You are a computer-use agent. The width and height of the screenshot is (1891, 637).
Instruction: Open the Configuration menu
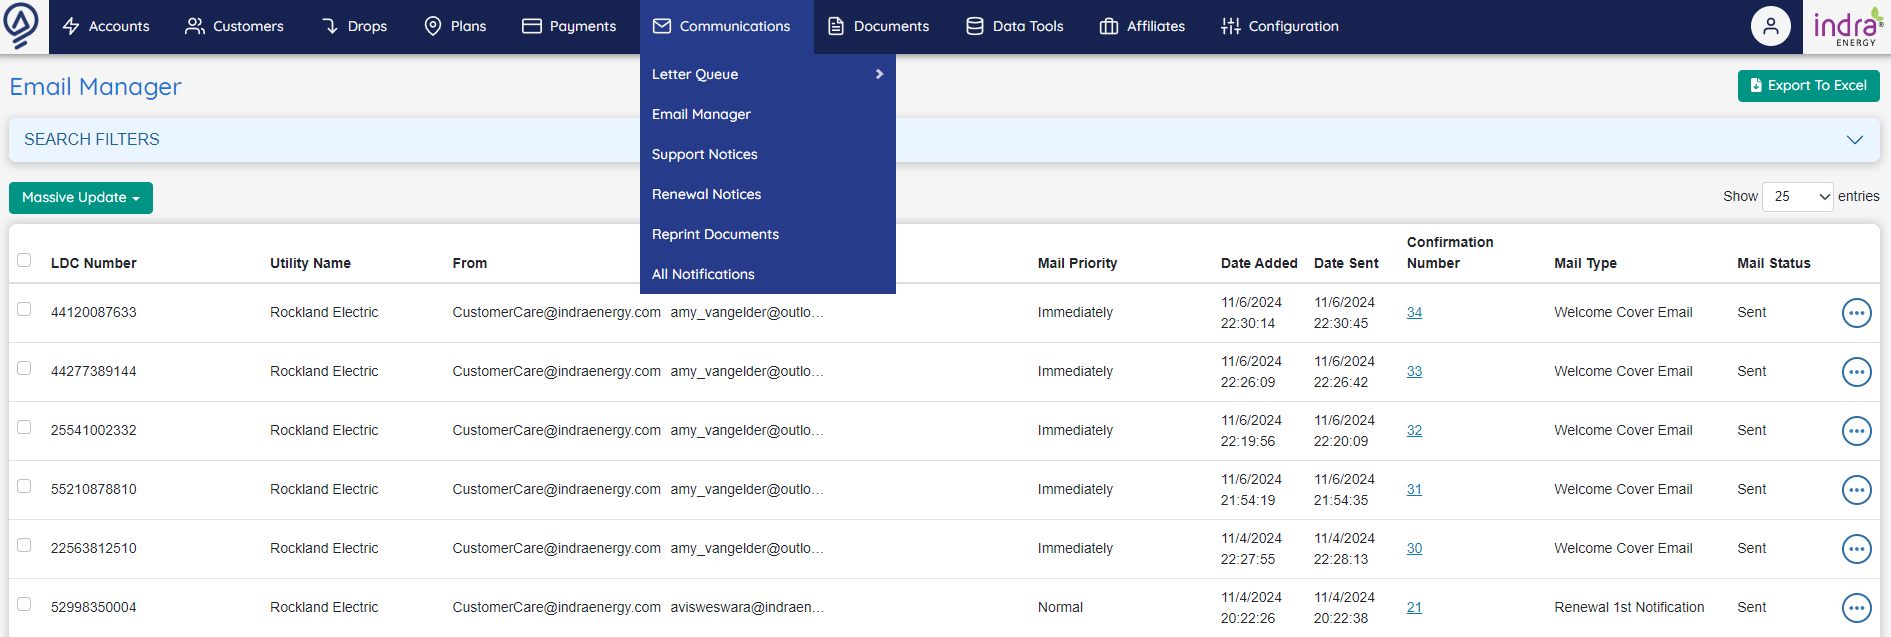(1280, 27)
